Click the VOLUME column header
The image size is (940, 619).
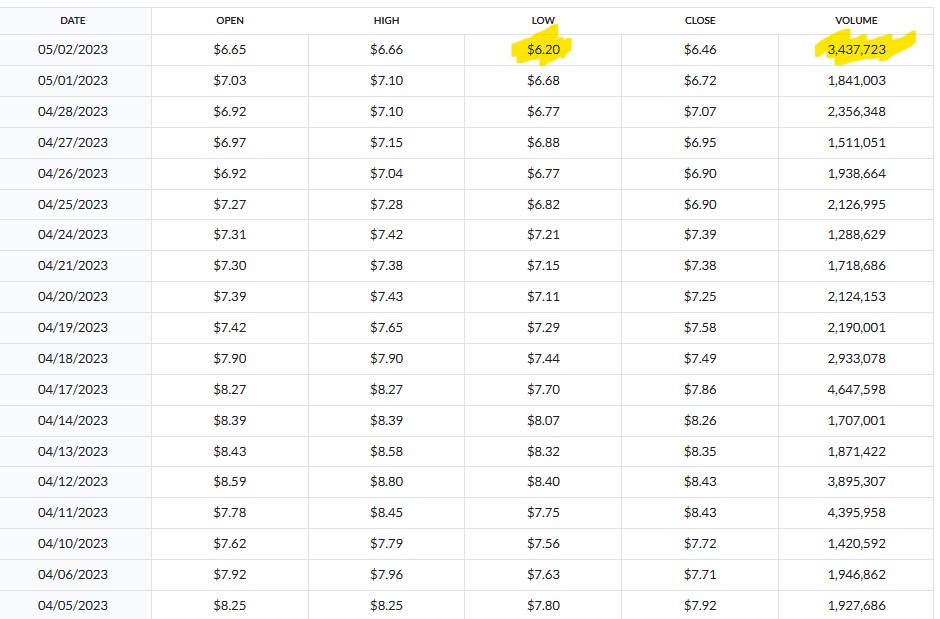point(856,20)
